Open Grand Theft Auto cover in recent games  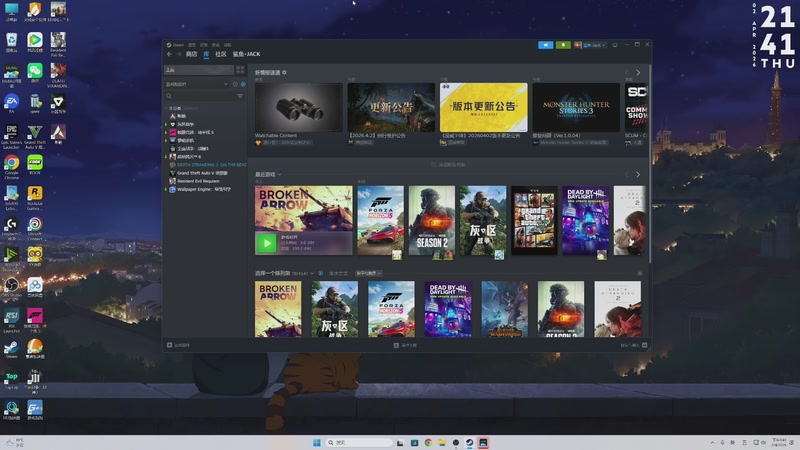[534, 220]
